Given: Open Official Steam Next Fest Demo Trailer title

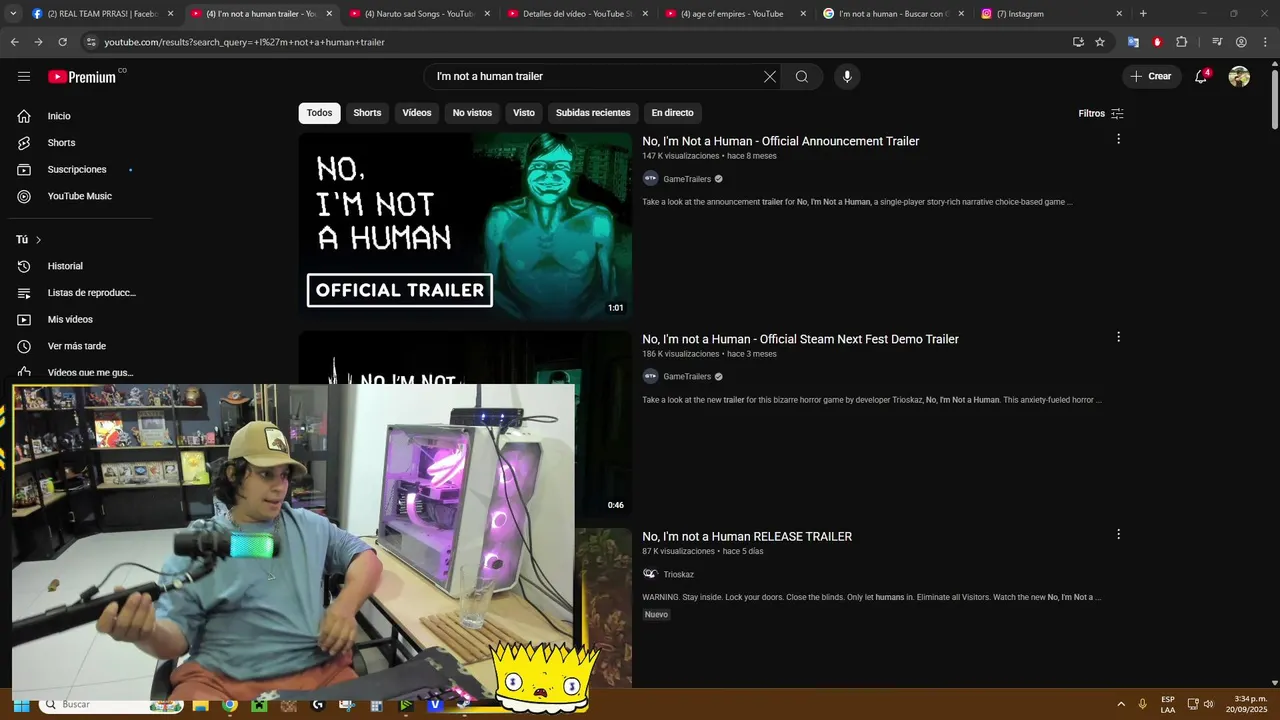Looking at the screenshot, I should pyautogui.click(x=800, y=339).
